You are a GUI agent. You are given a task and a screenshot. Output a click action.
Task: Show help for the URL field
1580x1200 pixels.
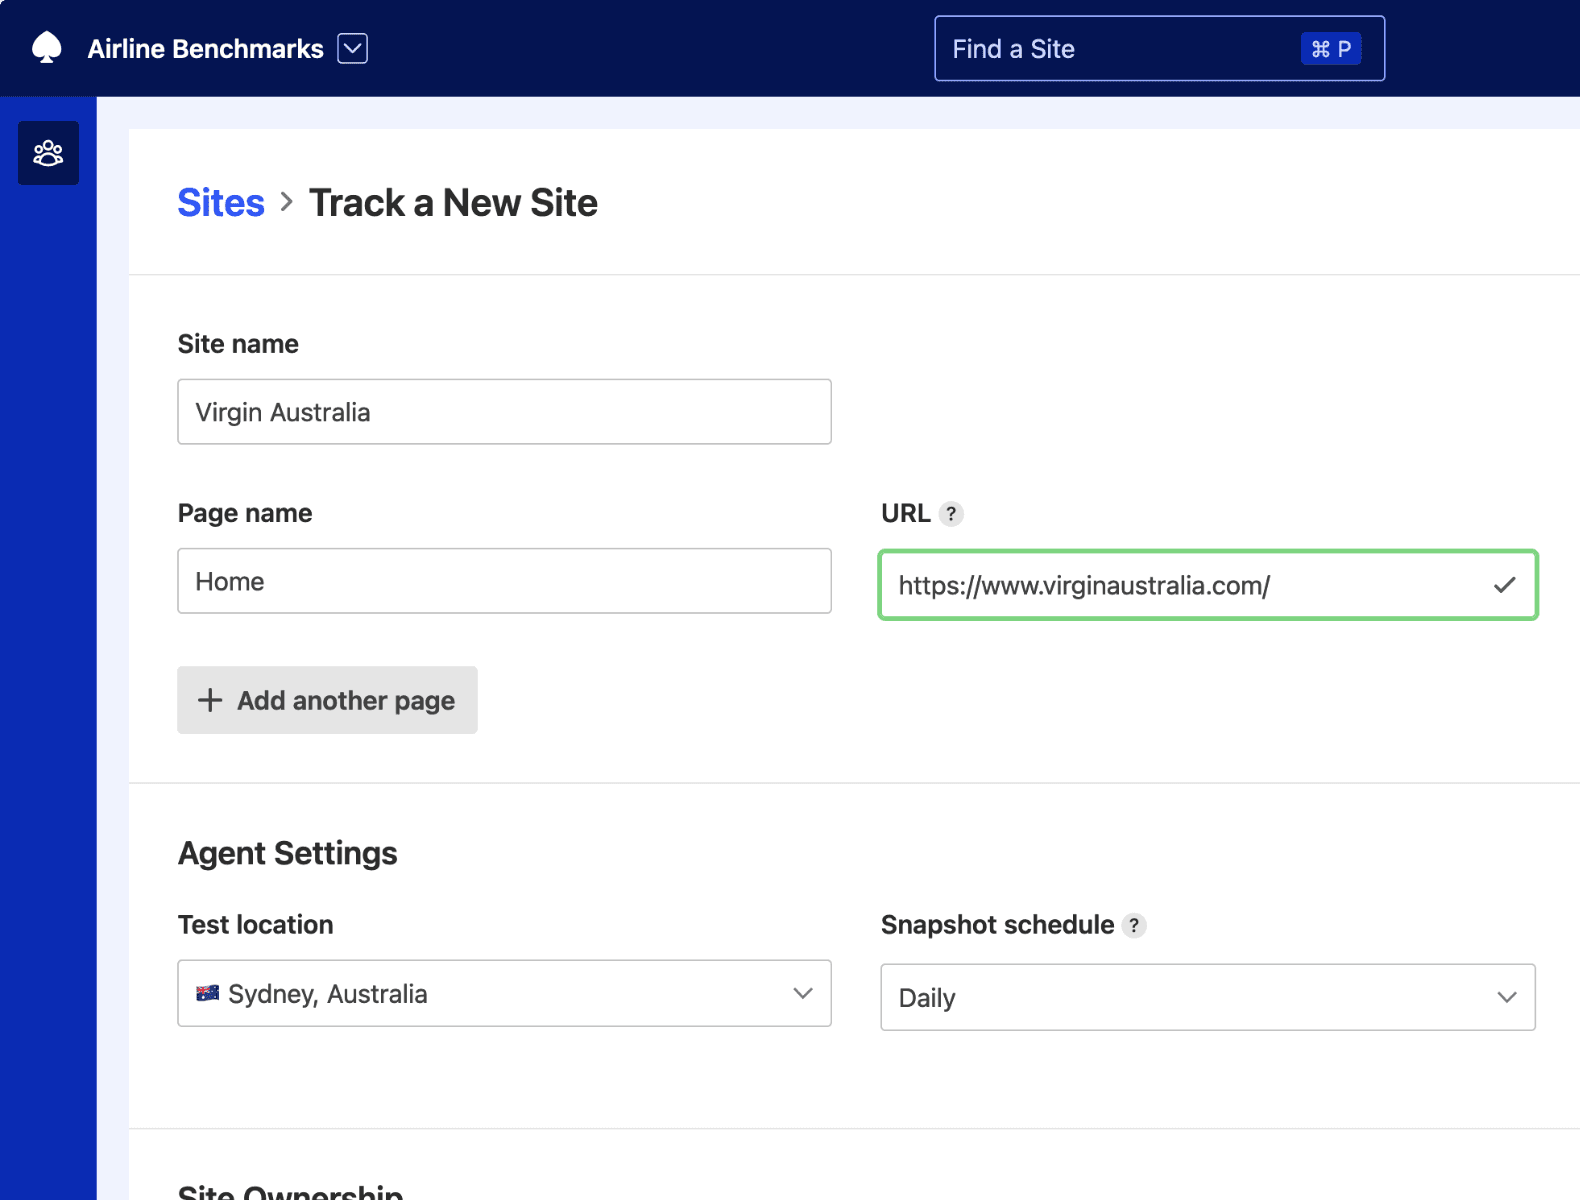pyautogui.click(x=951, y=514)
